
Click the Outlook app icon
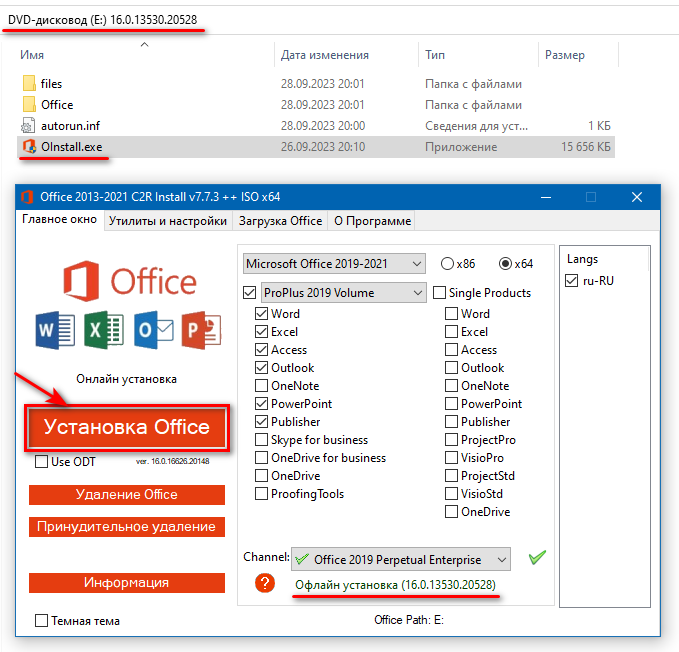point(154,330)
